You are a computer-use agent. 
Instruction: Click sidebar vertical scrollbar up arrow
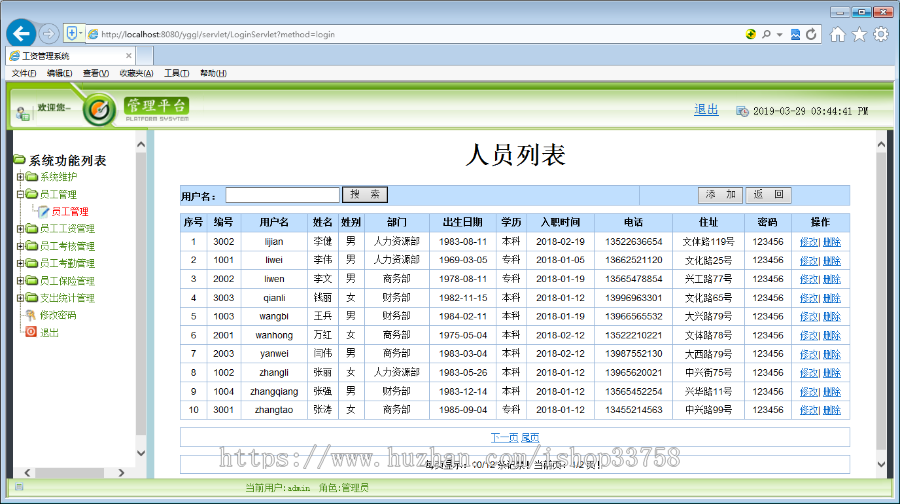(x=141, y=144)
